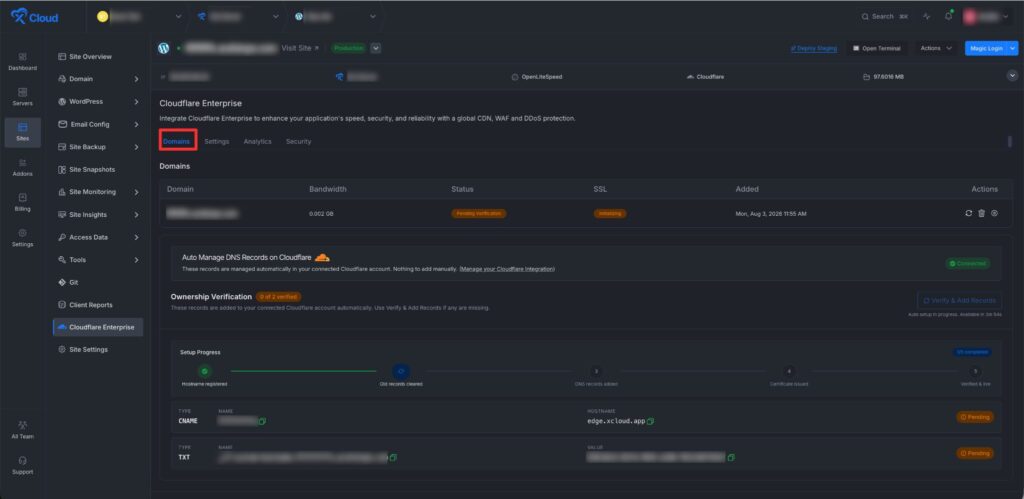Click the Open Terminal button

tap(876, 48)
